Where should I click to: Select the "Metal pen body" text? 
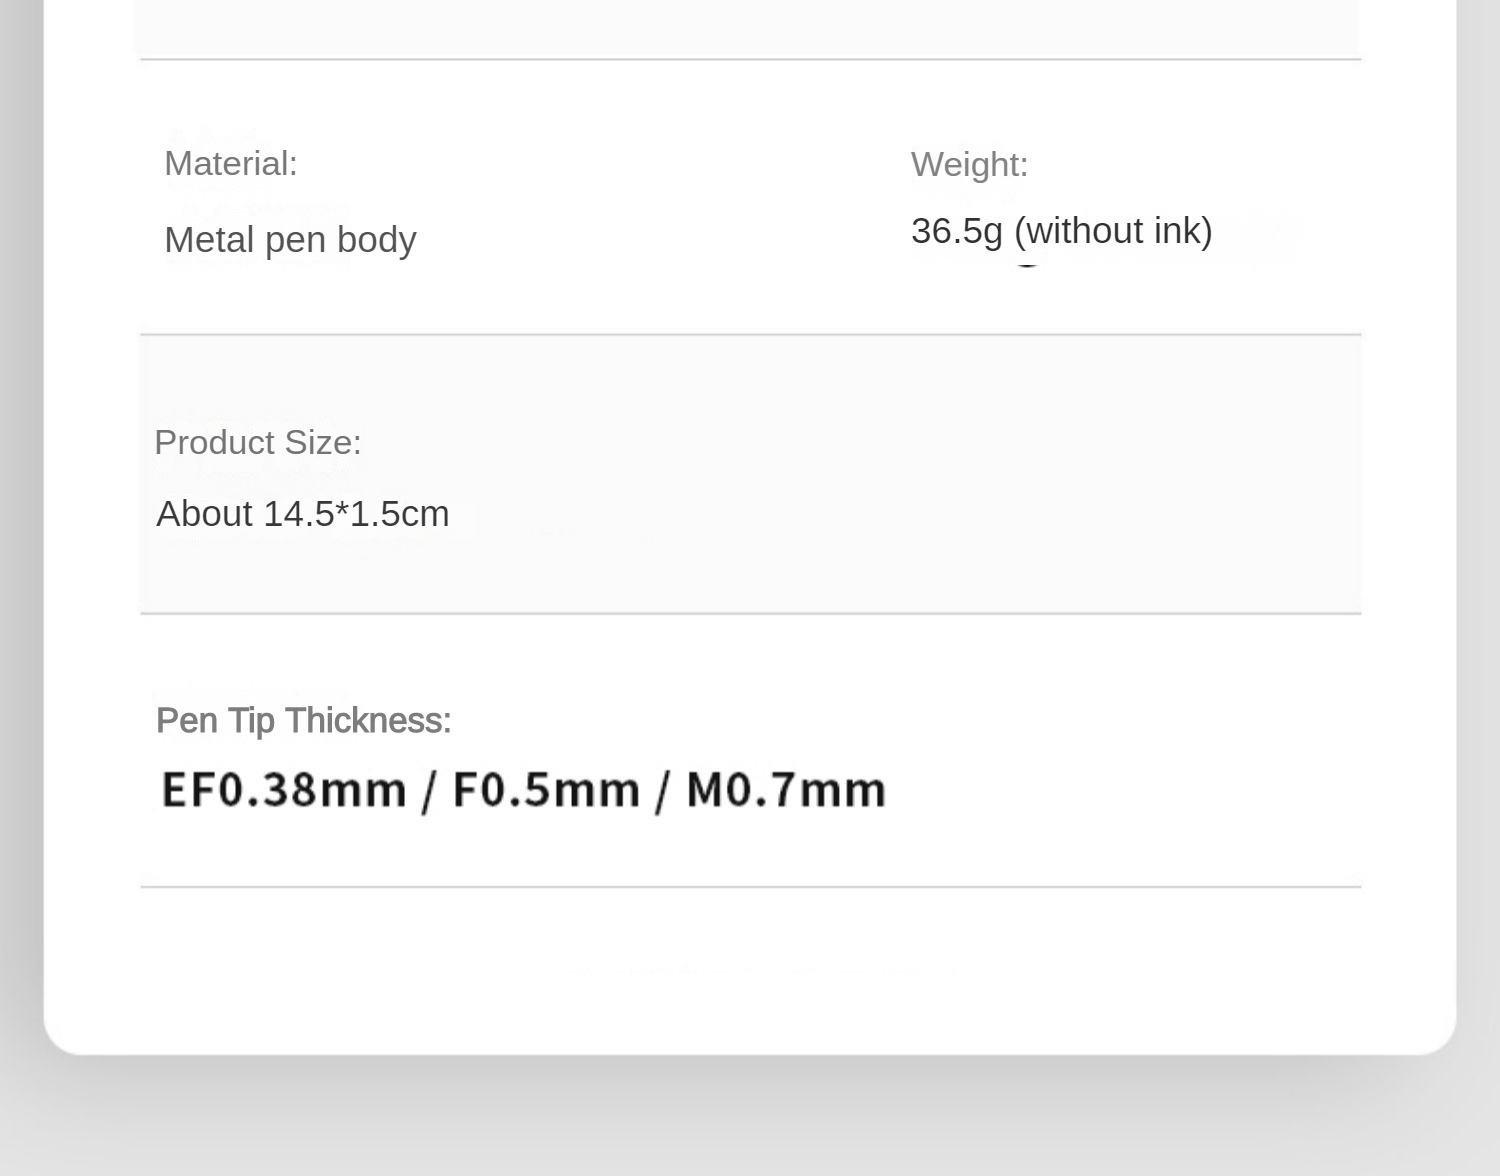289,240
